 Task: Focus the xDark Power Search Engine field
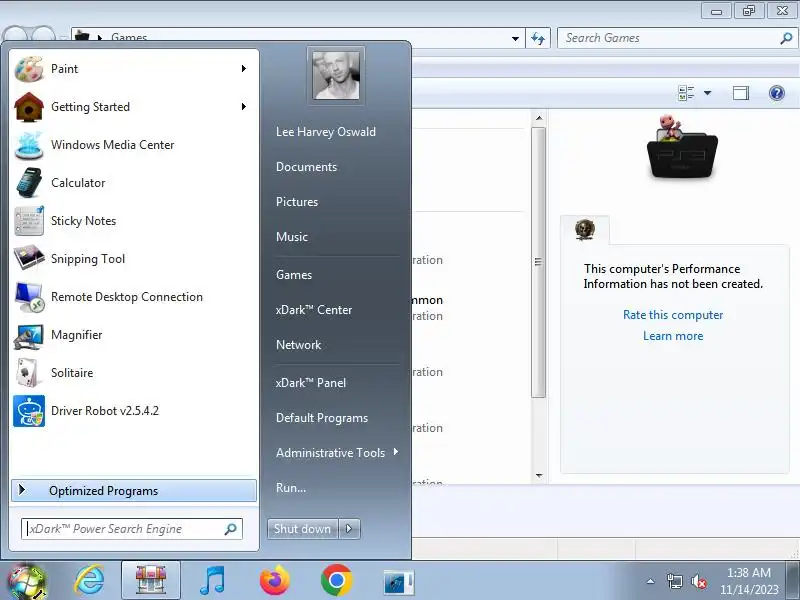coord(132,529)
